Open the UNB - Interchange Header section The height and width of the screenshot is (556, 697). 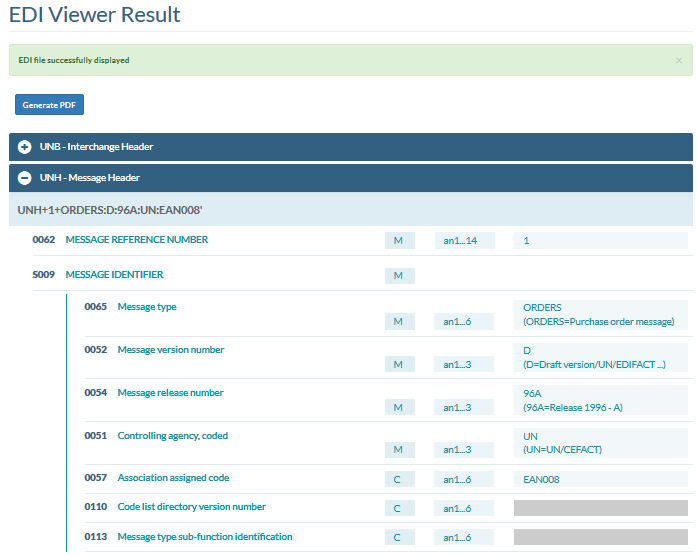96,147
